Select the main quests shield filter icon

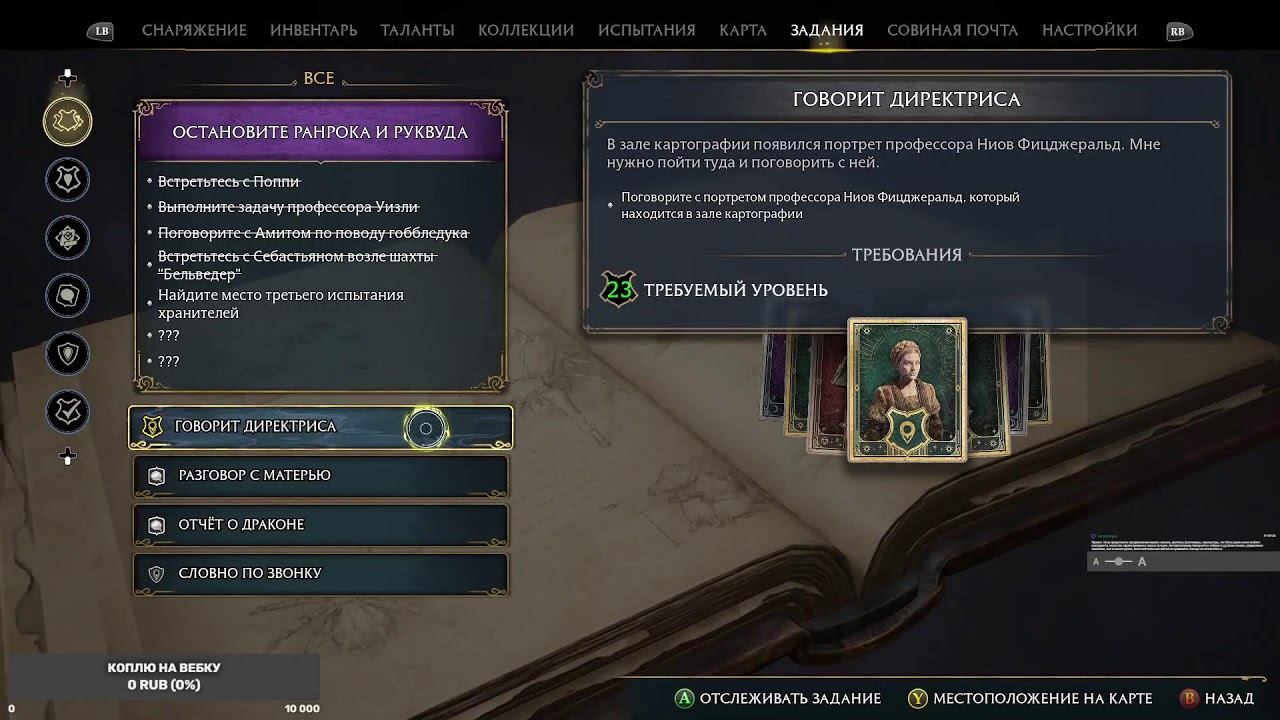(x=68, y=180)
